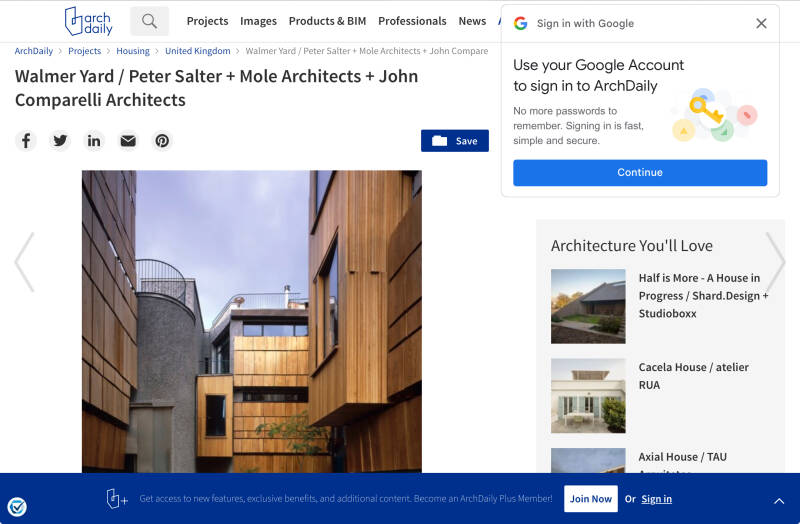Go to the Projects breadcrumb
This screenshot has height=524, width=800.
click(x=85, y=51)
